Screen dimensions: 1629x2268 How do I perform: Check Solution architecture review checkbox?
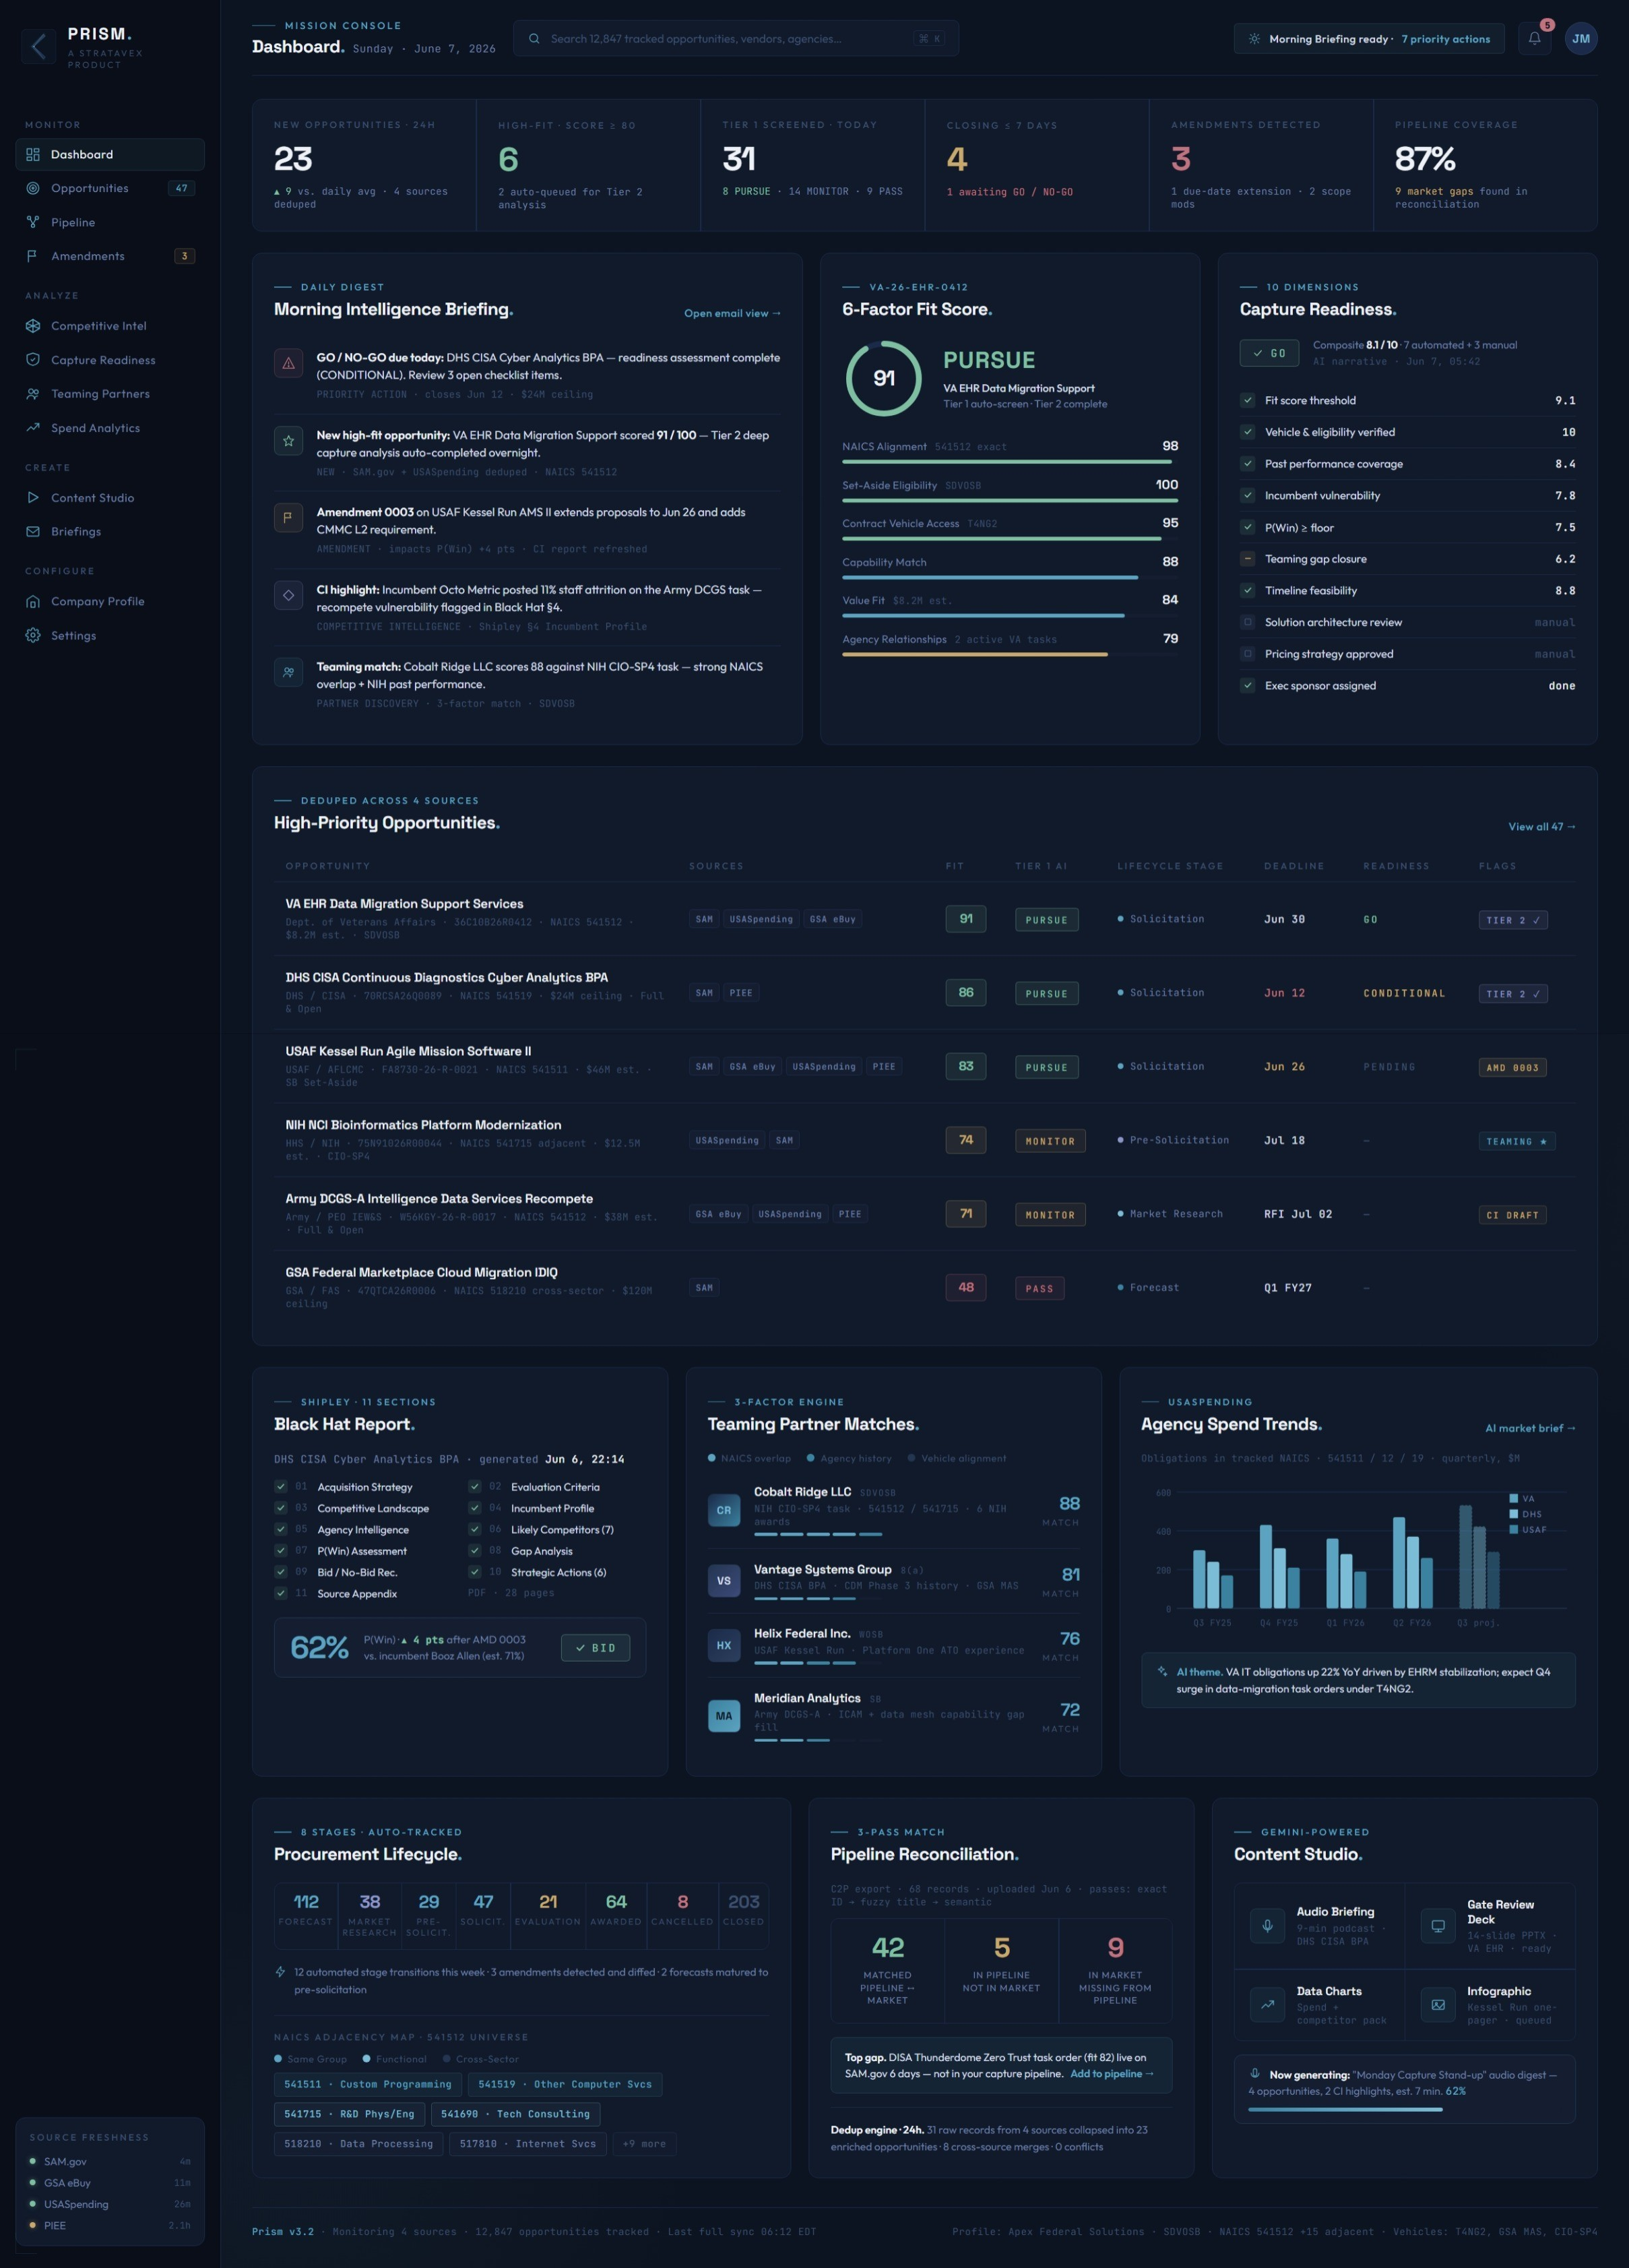1247,622
